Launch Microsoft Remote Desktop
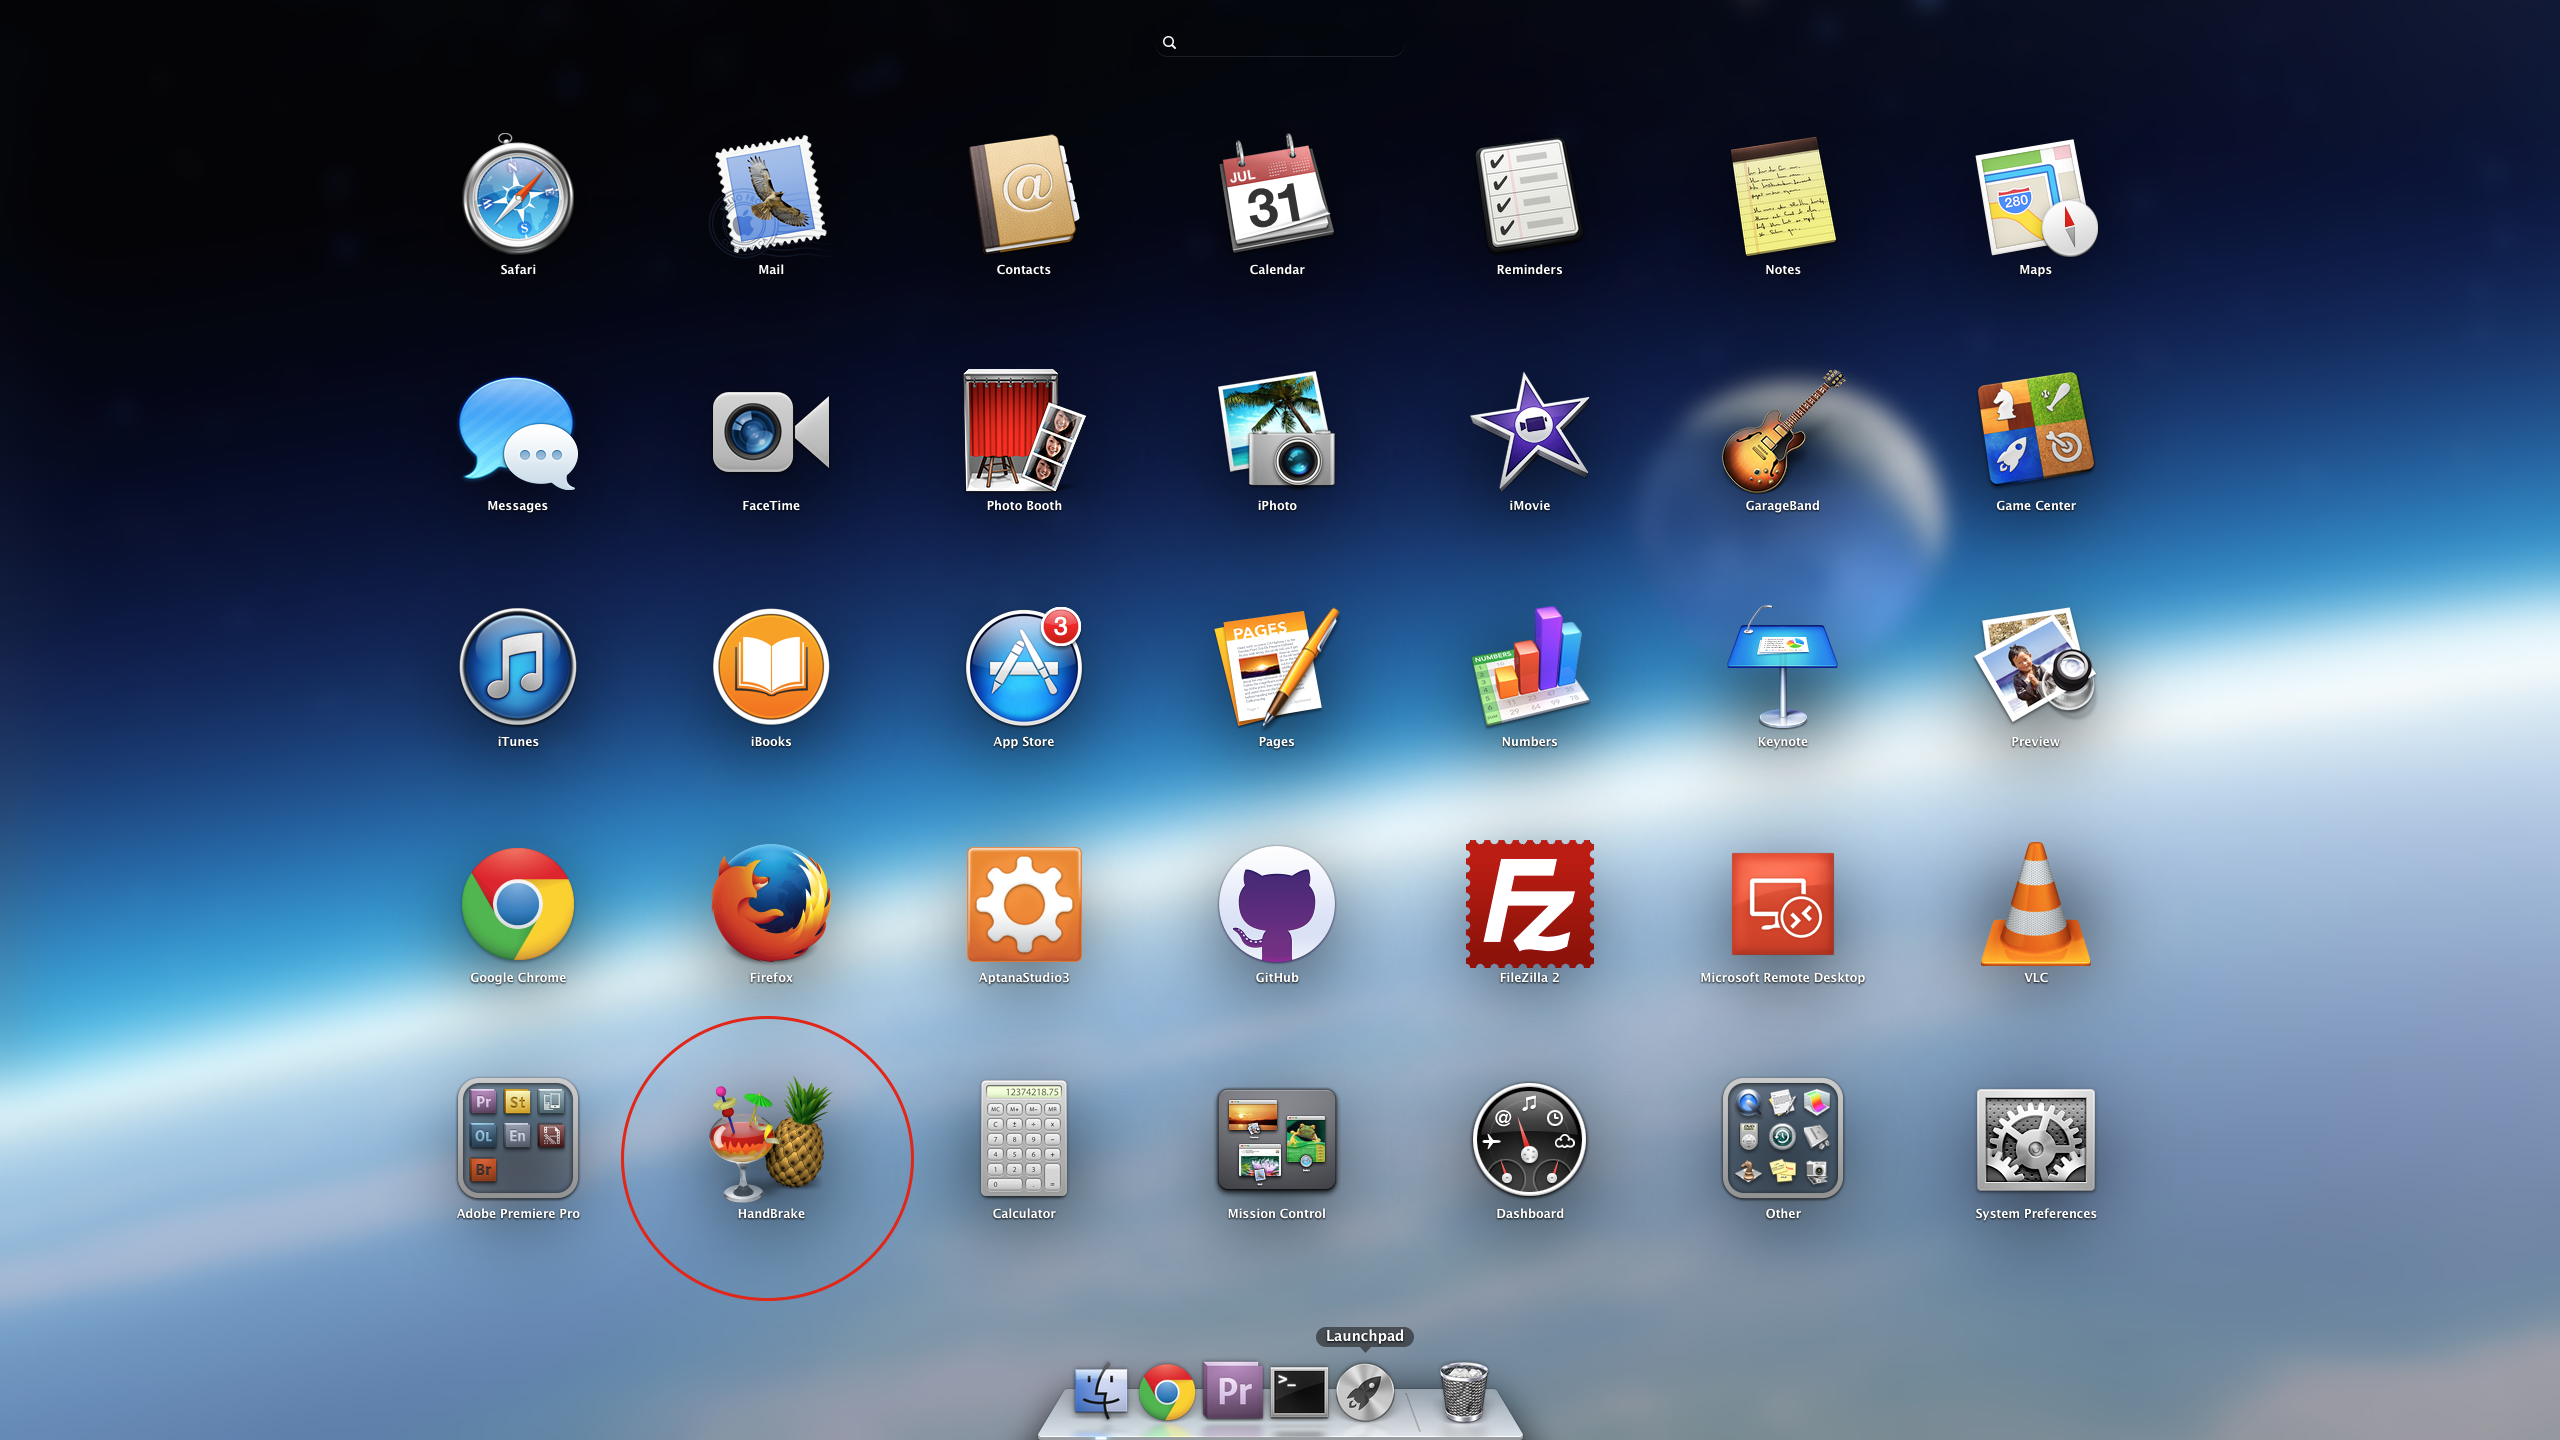The height and width of the screenshot is (1440, 2560). (x=1782, y=905)
